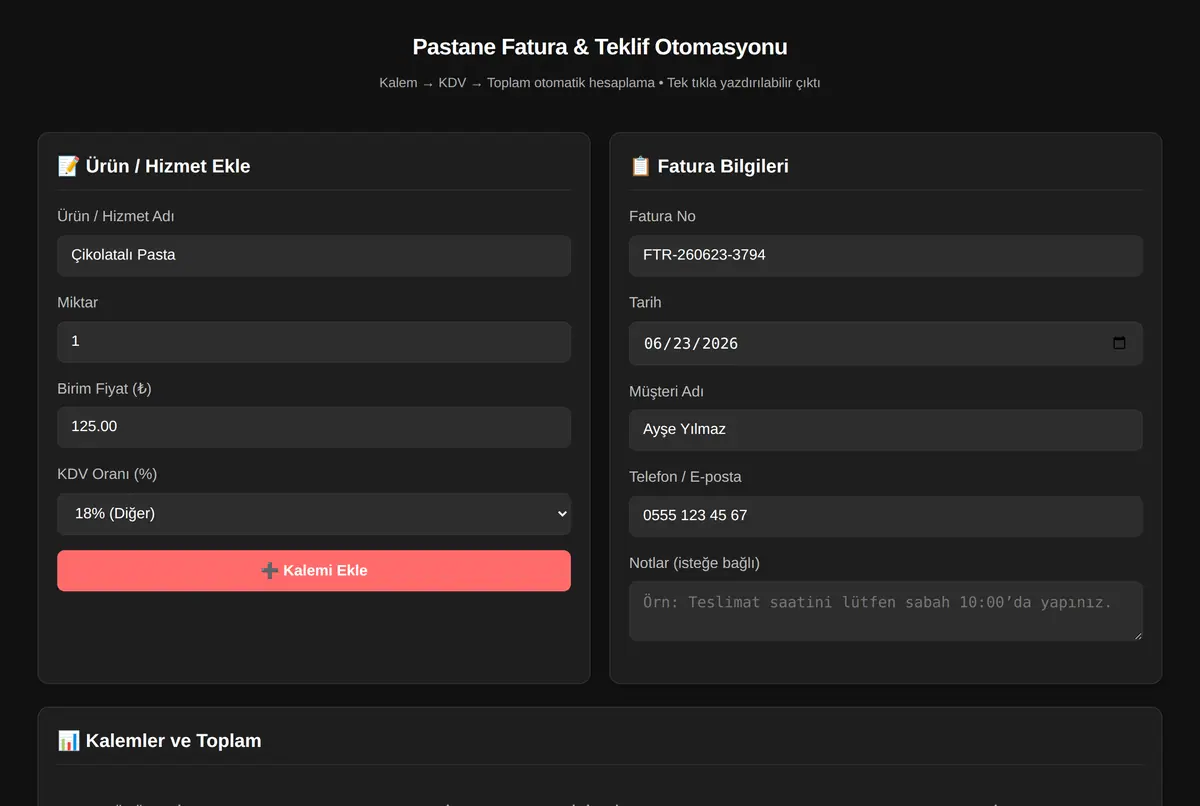Click the KDV Oranı (%) label
This screenshot has height=806, width=1200.
107,474
